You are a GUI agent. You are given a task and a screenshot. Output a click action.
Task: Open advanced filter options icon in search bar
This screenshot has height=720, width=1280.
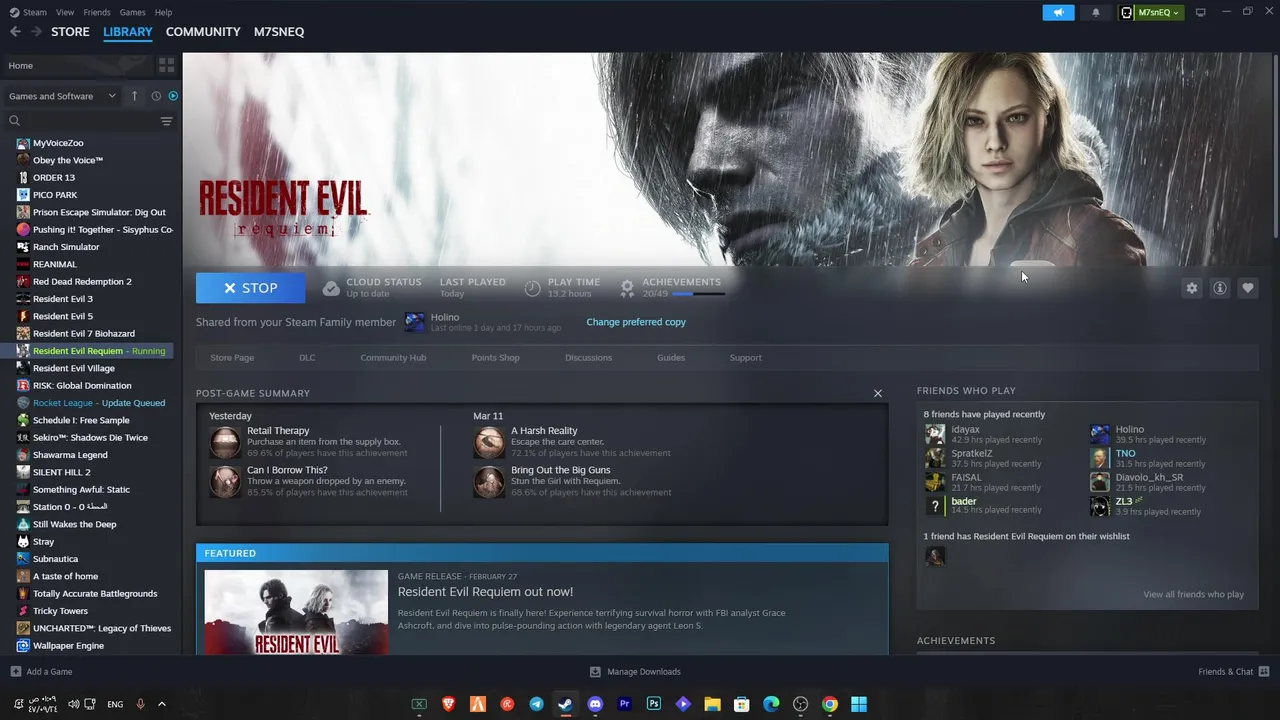(x=166, y=121)
